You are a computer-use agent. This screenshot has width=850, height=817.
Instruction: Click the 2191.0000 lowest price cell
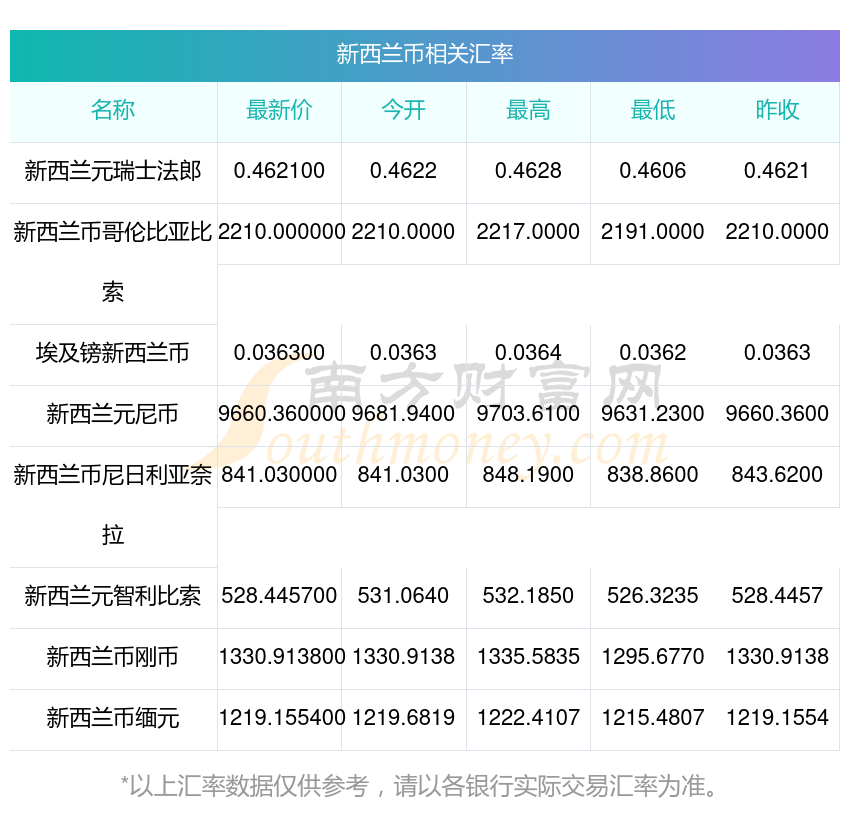tap(652, 232)
